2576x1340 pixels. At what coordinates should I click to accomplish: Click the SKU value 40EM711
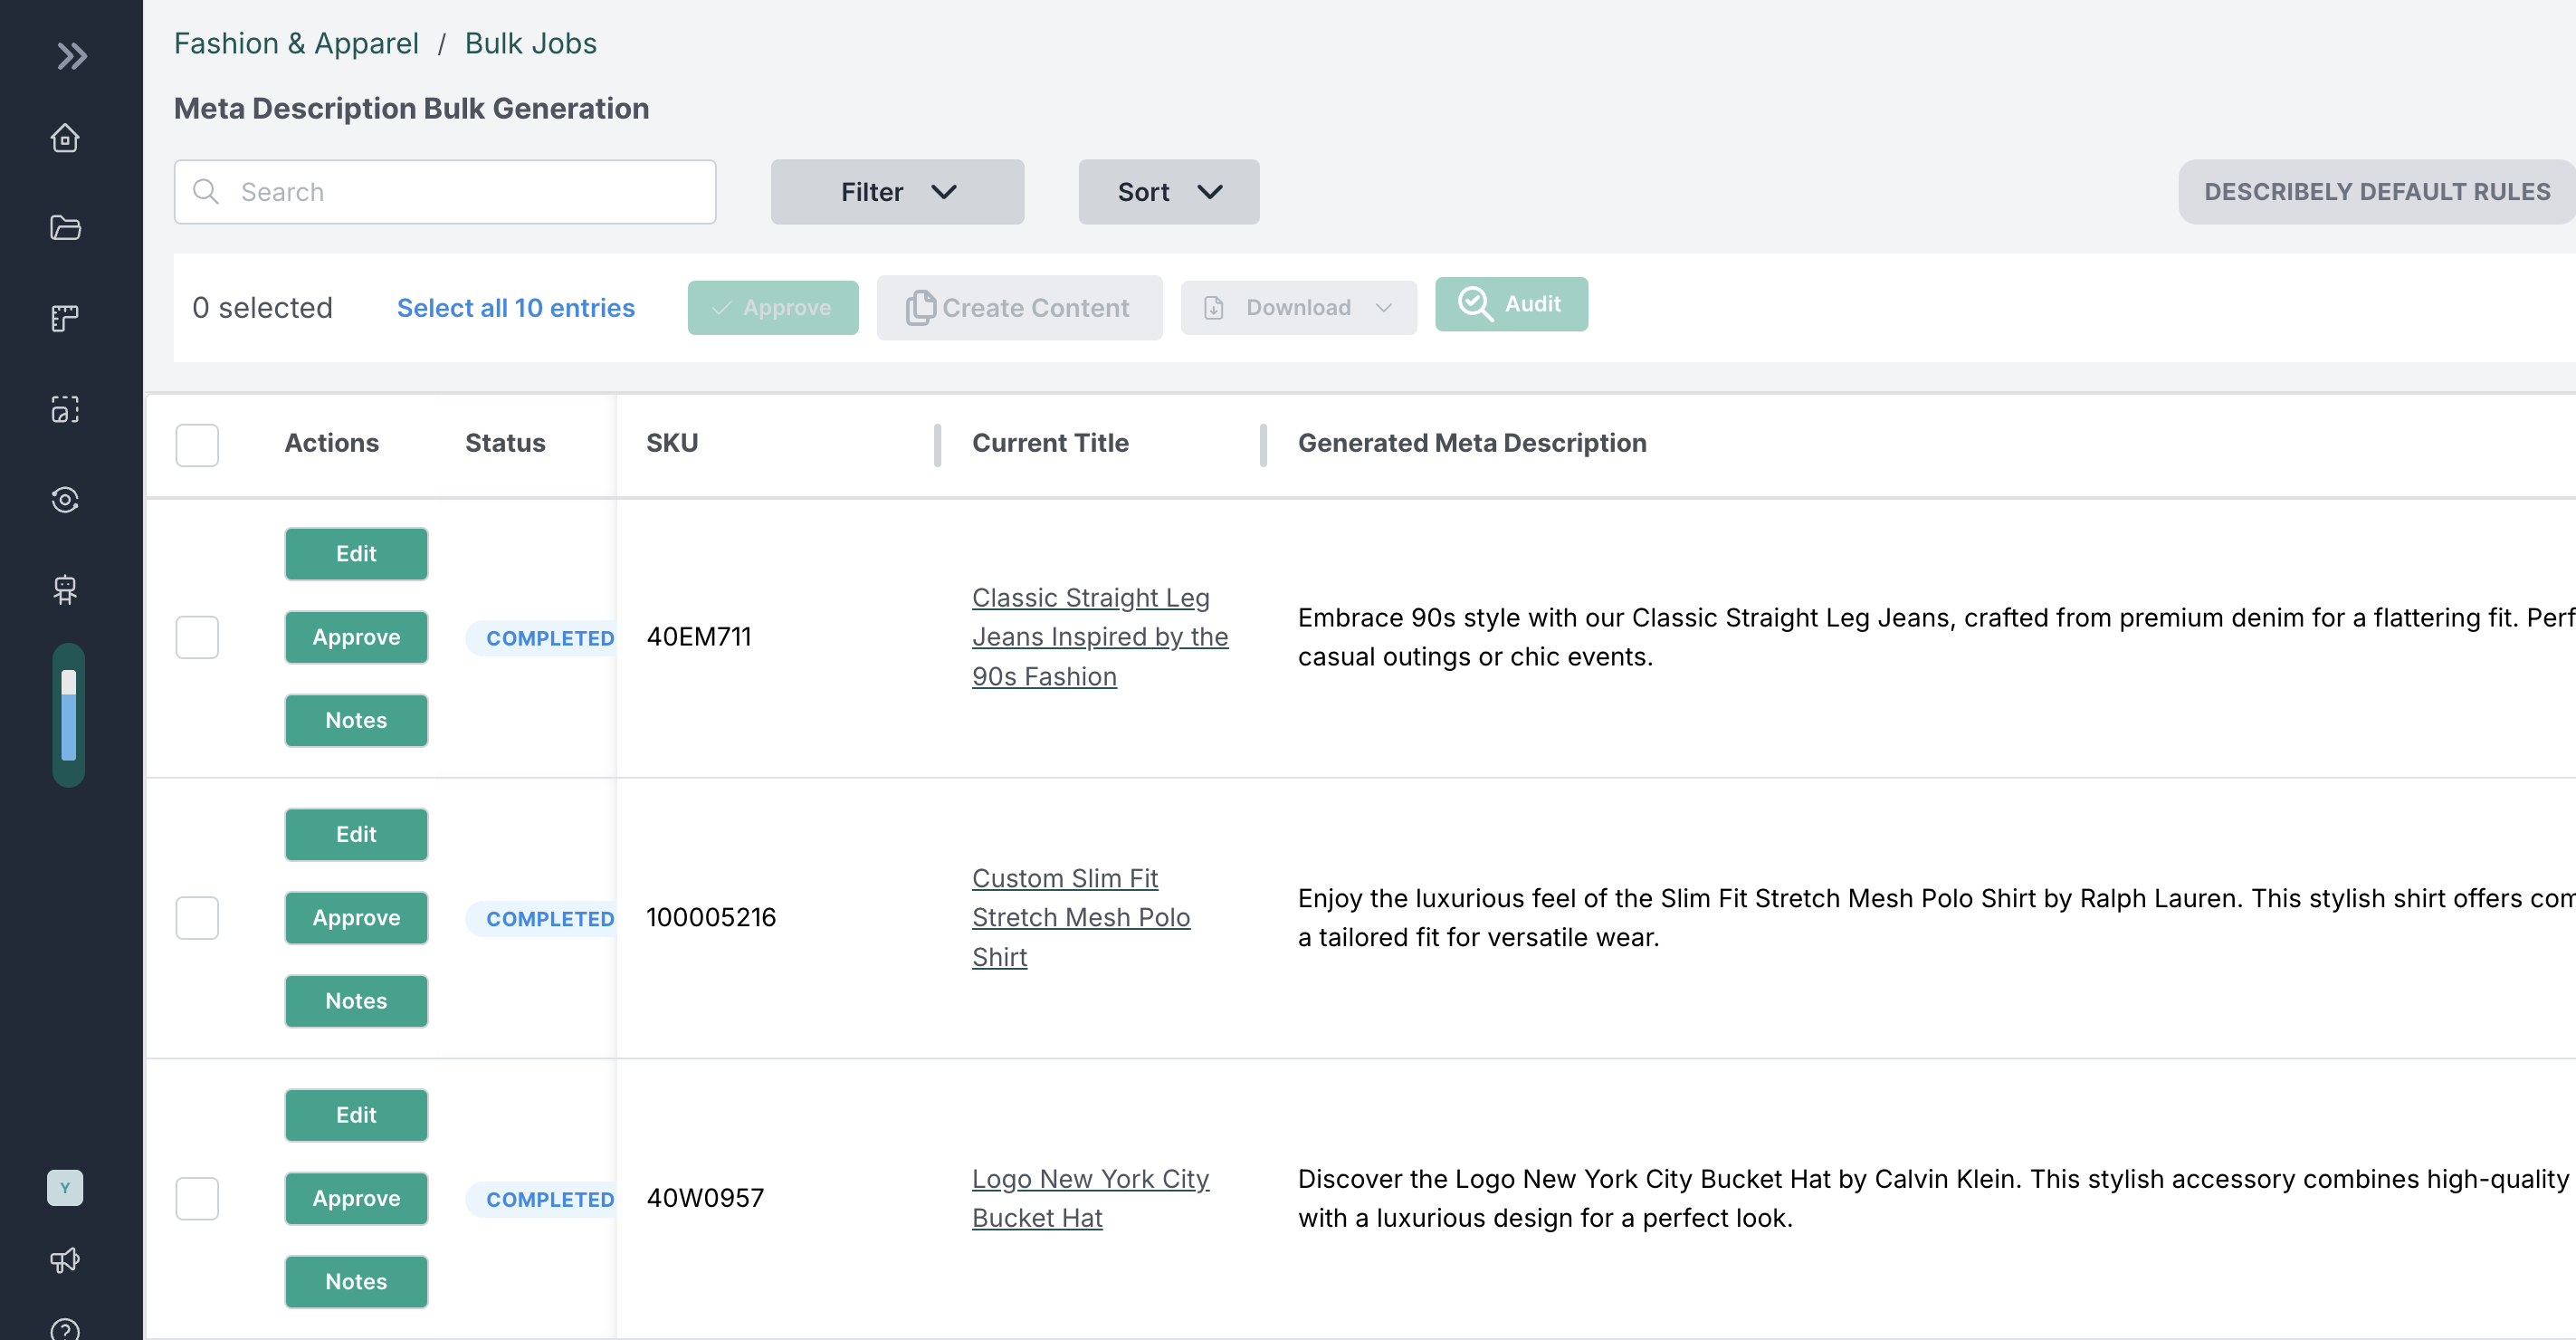pyautogui.click(x=699, y=637)
